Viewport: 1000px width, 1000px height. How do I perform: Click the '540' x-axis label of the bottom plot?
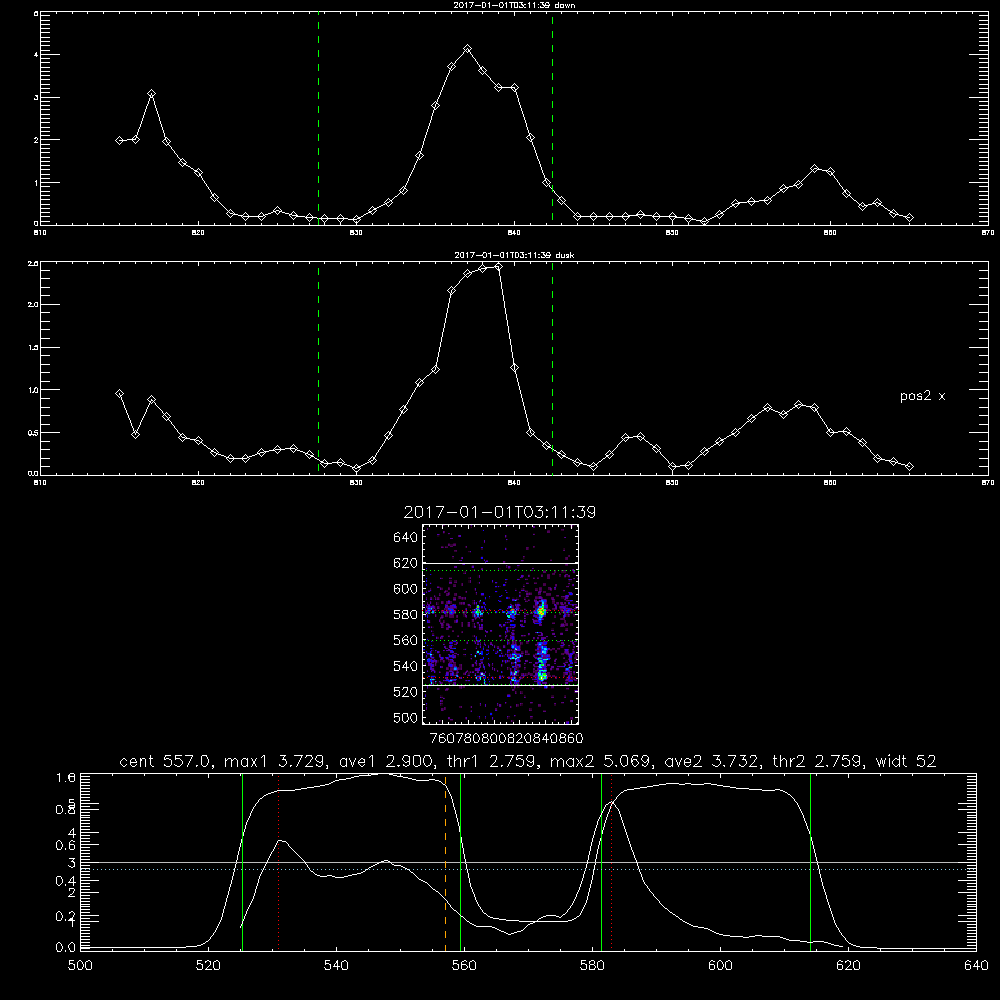[x=336, y=966]
